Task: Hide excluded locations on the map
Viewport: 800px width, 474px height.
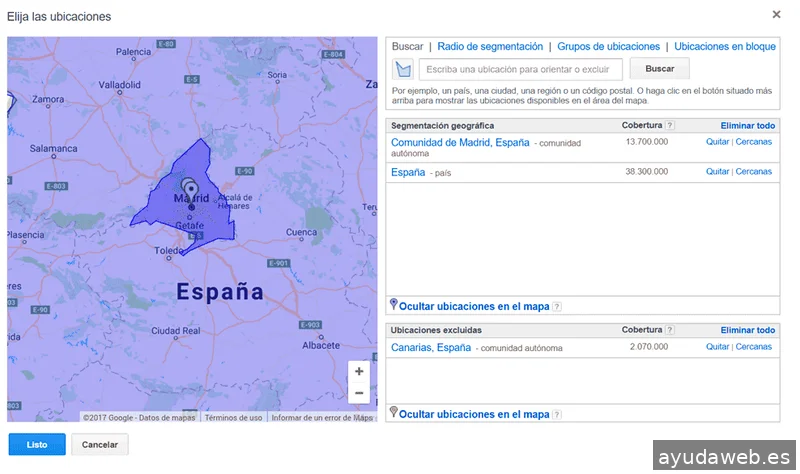Action: click(x=474, y=414)
